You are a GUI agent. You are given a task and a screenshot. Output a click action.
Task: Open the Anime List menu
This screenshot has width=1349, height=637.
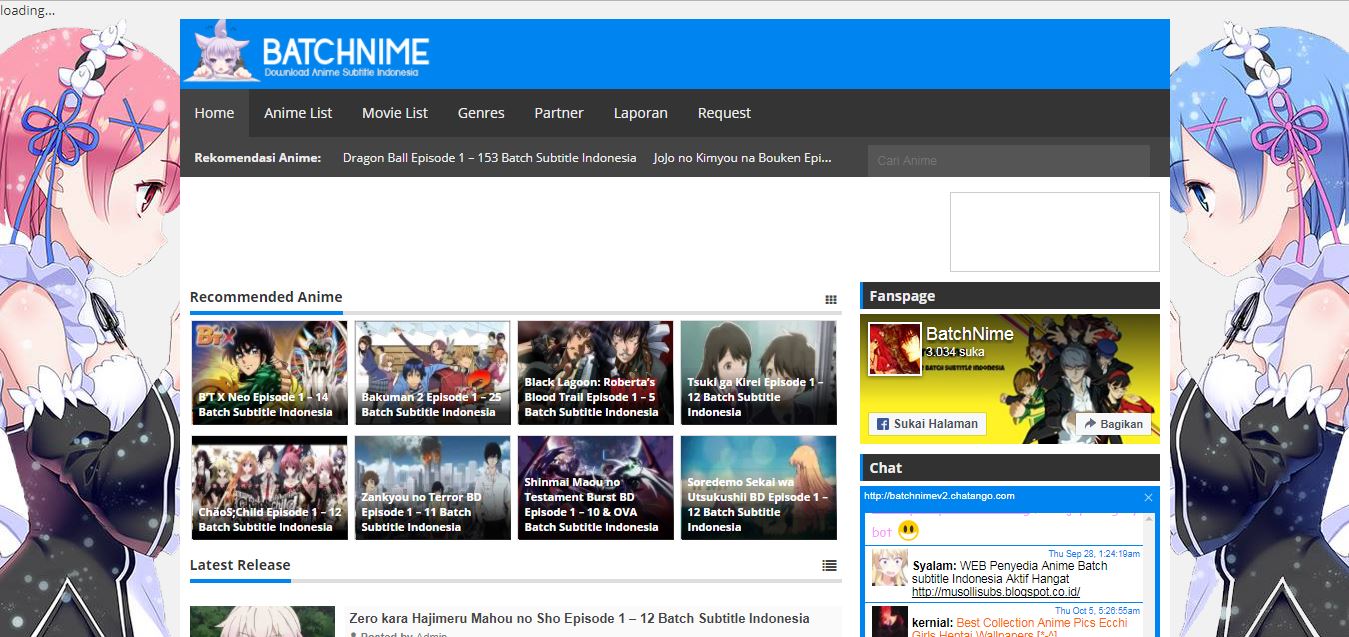click(x=298, y=113)
